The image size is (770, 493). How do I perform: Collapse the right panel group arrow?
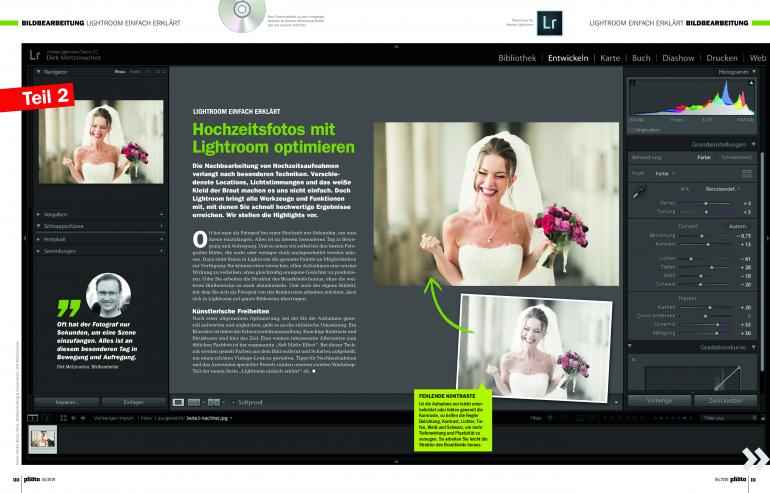[x=767, y=238]
